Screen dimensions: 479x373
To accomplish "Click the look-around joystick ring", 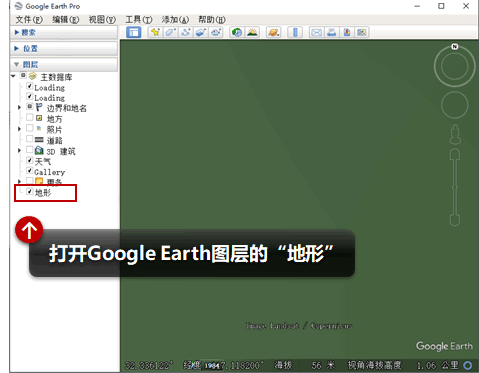I will tap(455, 66).
